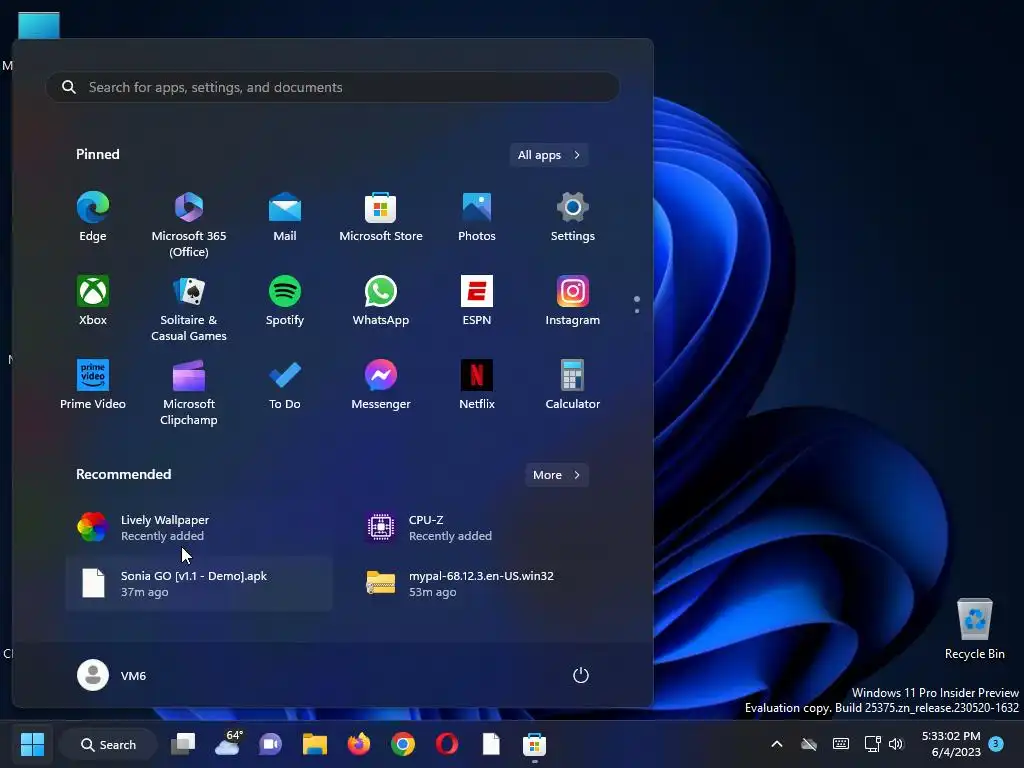Open taskbar Search box
The image size is (1024, 768).
pos(108,744)
